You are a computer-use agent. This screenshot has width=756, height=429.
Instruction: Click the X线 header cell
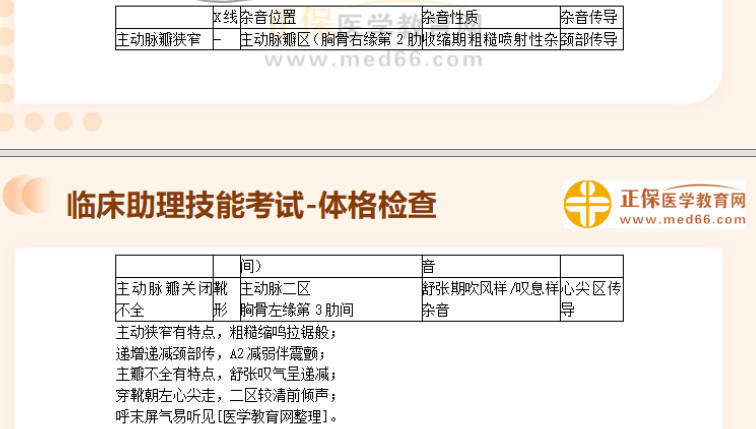(226, 17)
